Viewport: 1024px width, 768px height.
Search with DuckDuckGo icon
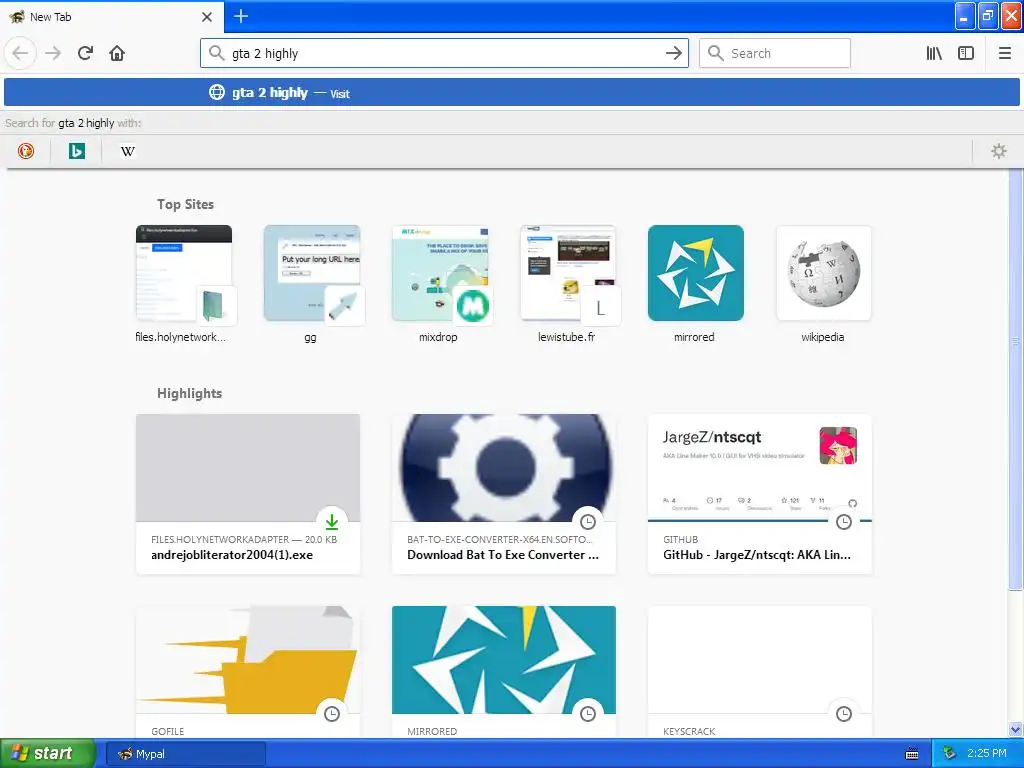point(25,152)
